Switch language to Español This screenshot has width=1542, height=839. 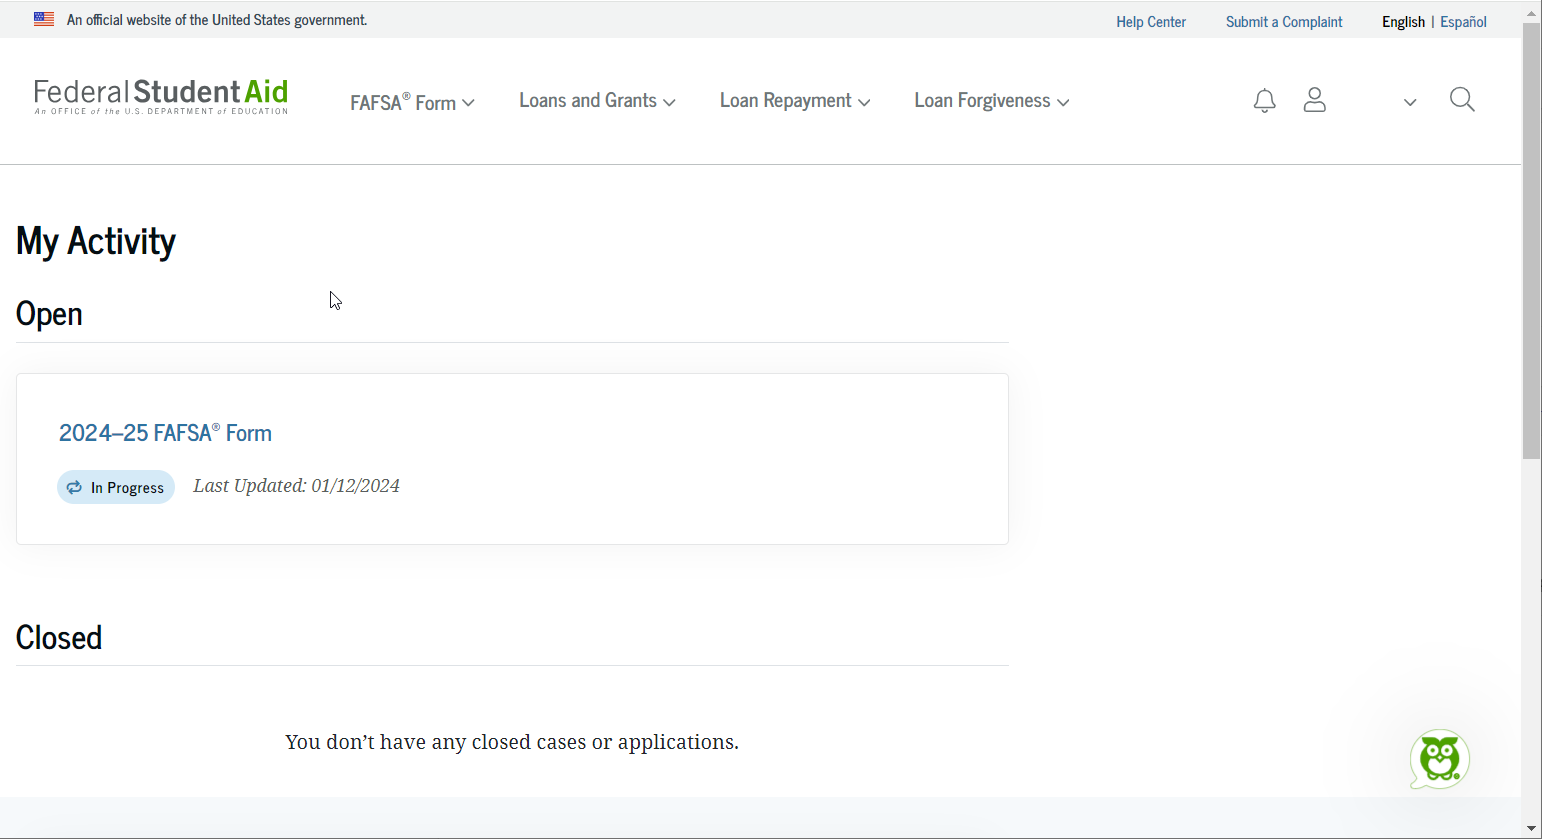point(1463,22)
